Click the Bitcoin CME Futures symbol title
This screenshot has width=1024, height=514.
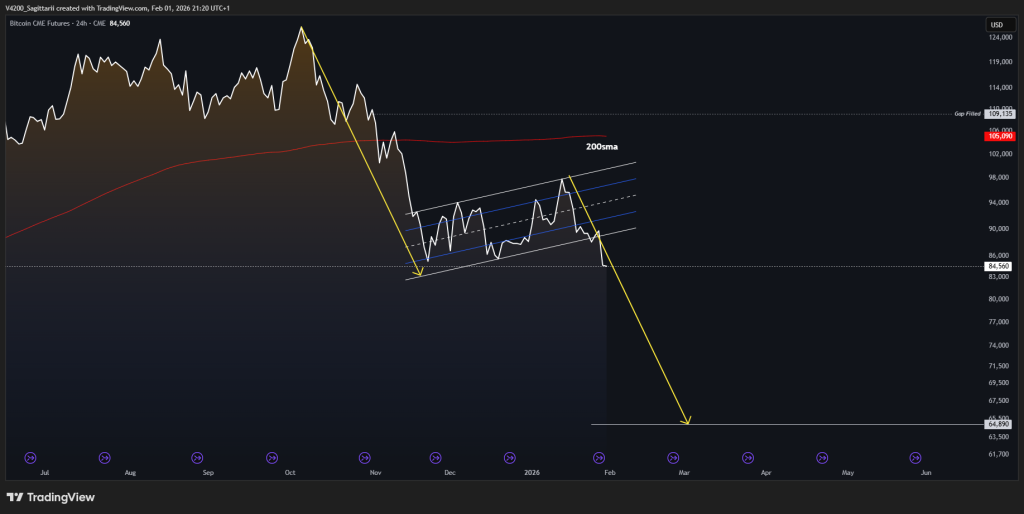52,22
